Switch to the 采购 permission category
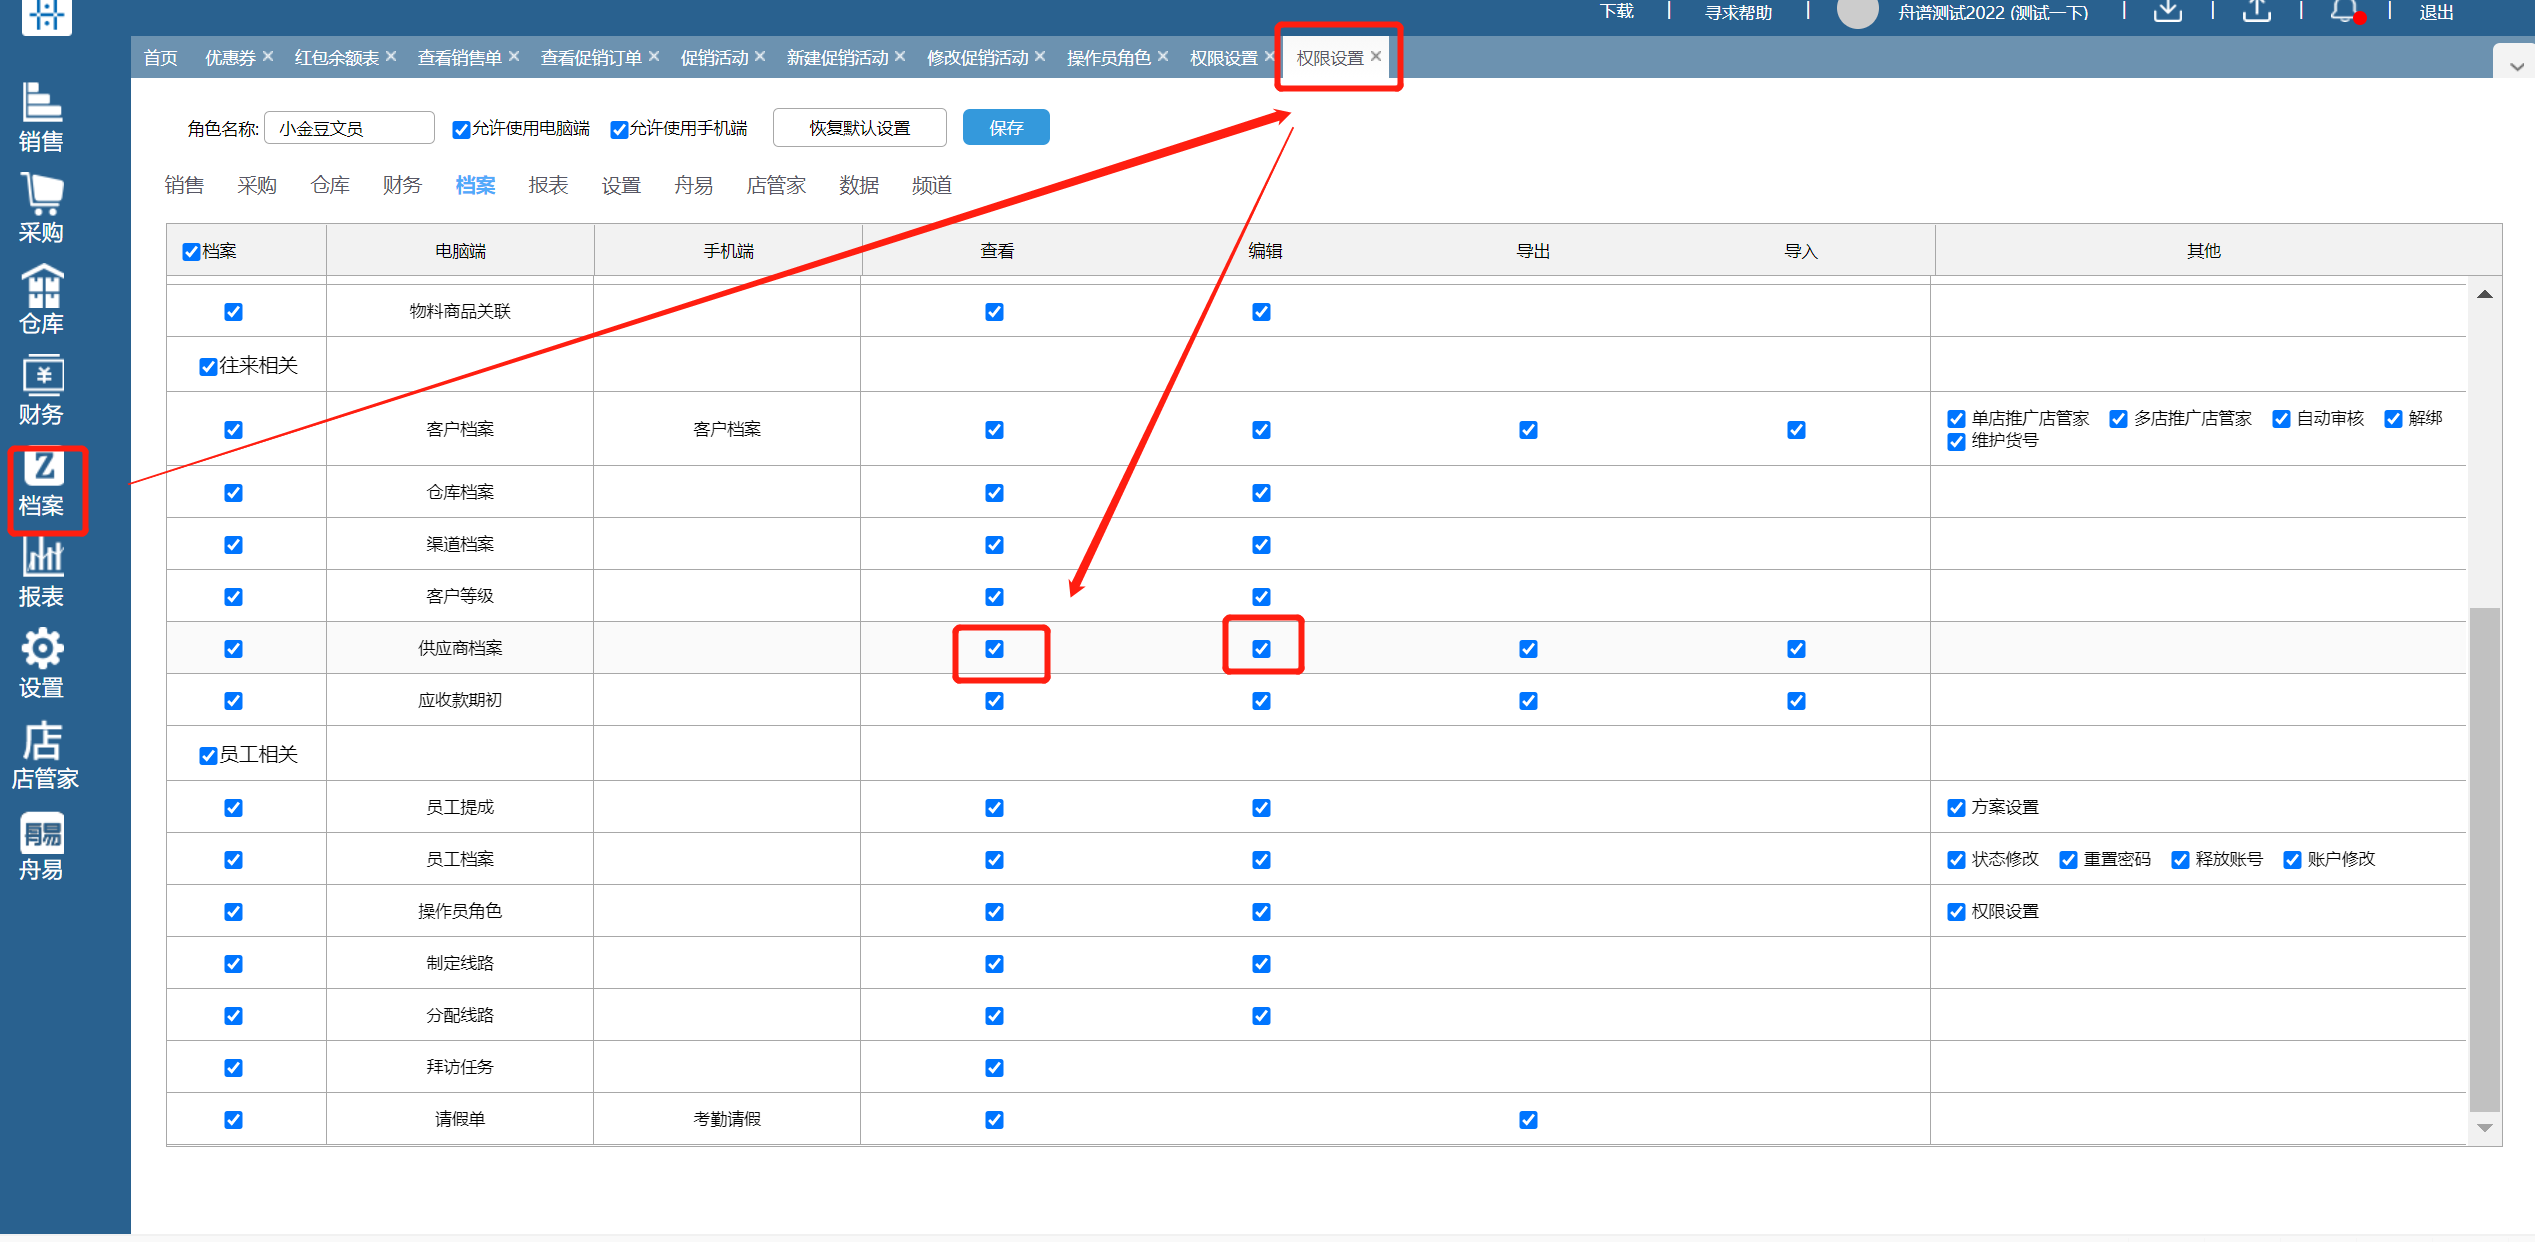Image resolution: width=2535 pixels, height=1242 pixels. [257, 185]
